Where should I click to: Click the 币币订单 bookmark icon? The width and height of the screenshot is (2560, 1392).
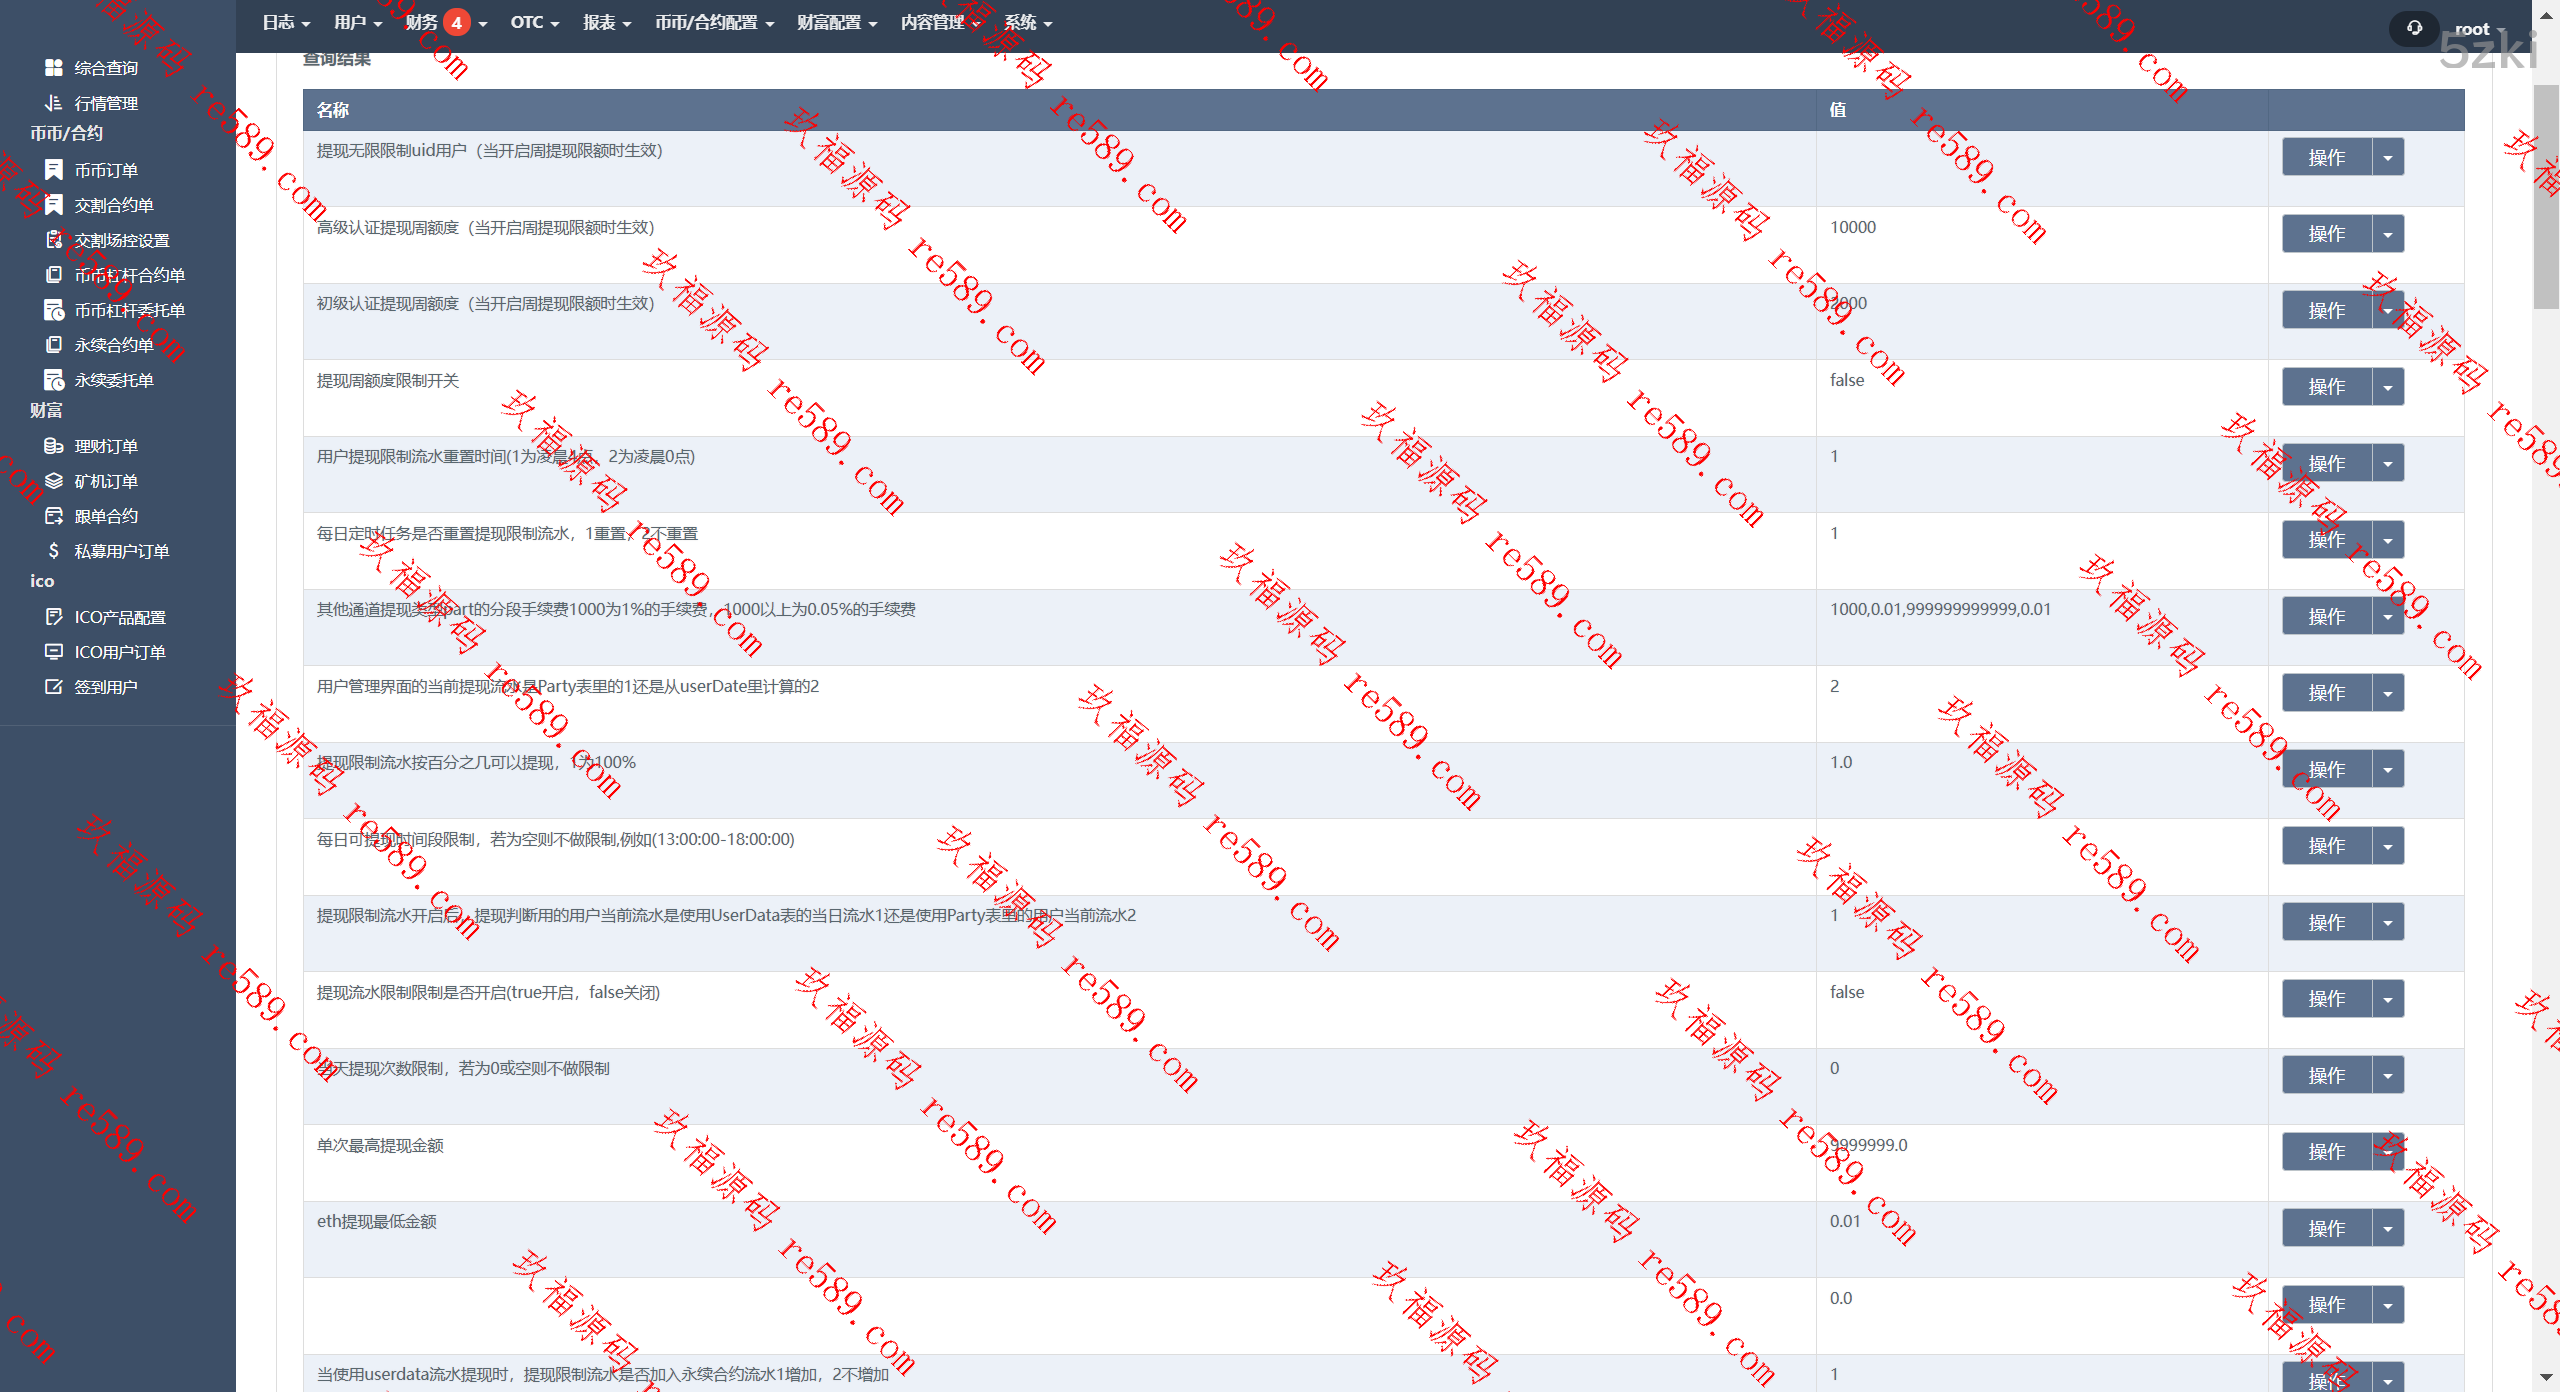(x=54, y=170)
